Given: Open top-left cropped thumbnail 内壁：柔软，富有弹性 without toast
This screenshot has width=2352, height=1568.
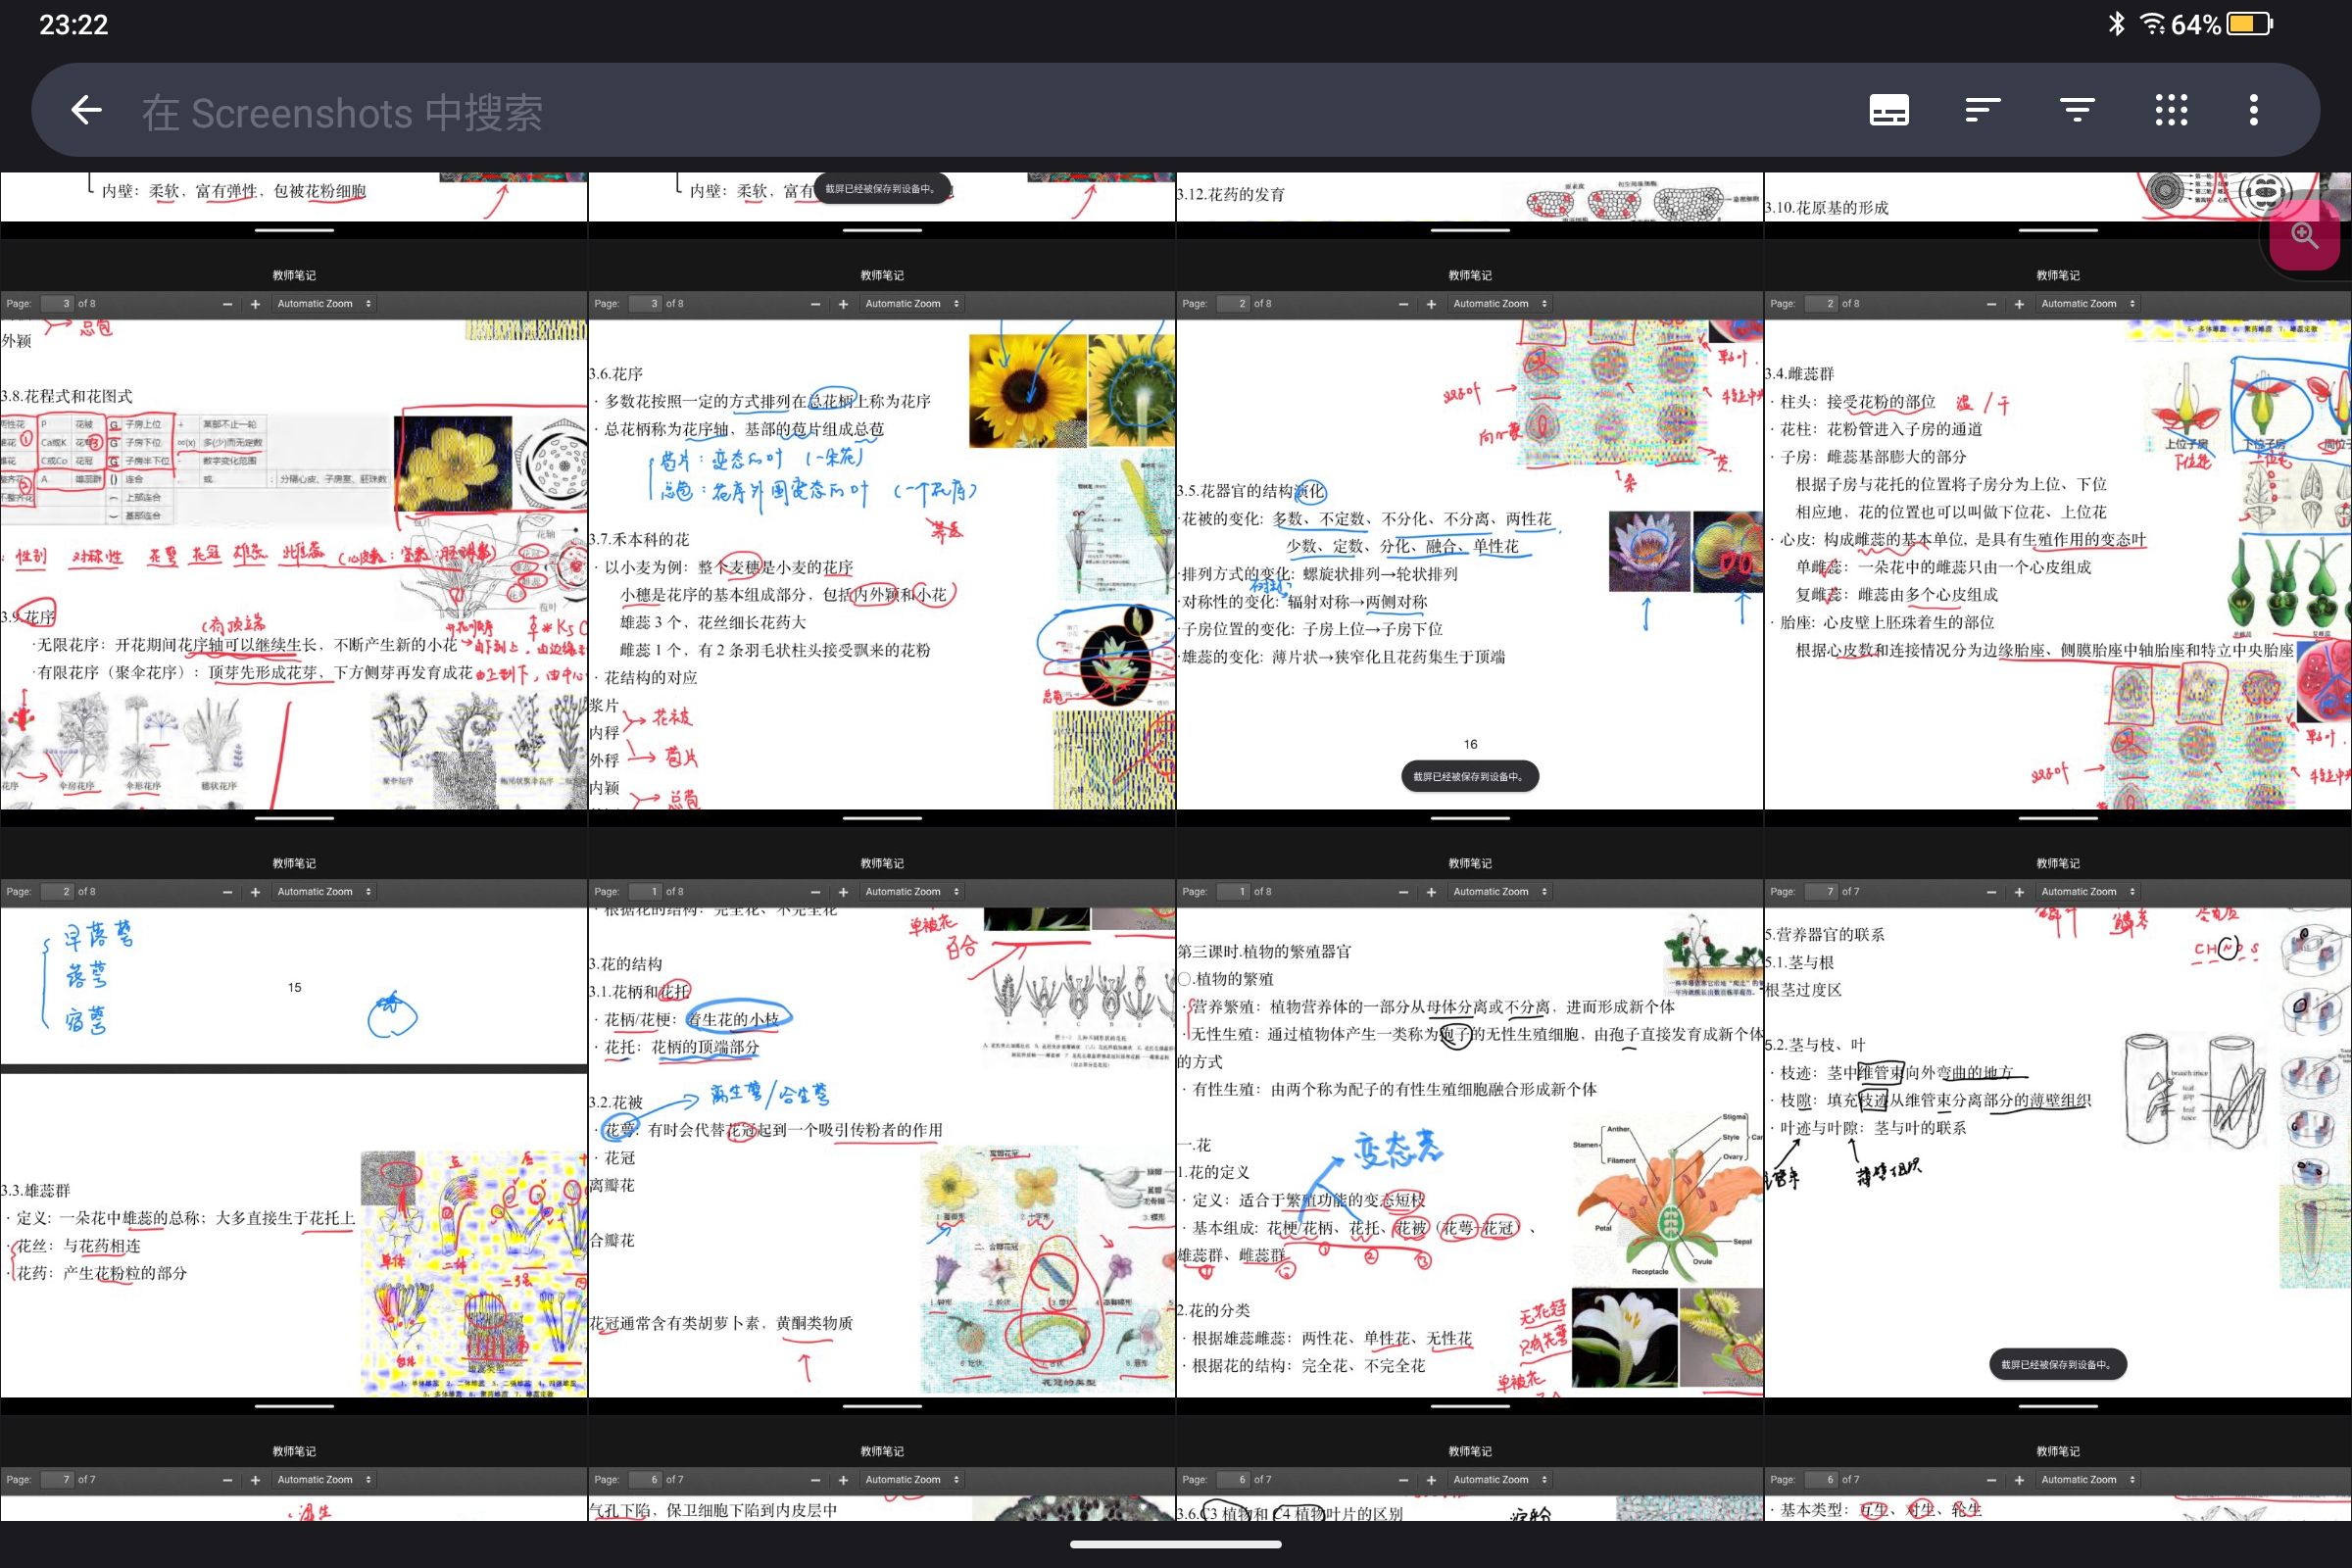Looking at the screenshot, I should coord(294,205).
